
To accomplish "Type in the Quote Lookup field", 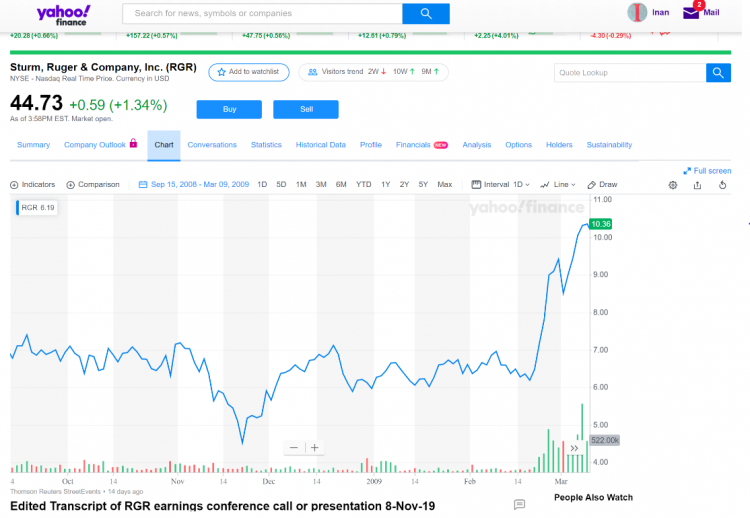I will pos(630,73).
